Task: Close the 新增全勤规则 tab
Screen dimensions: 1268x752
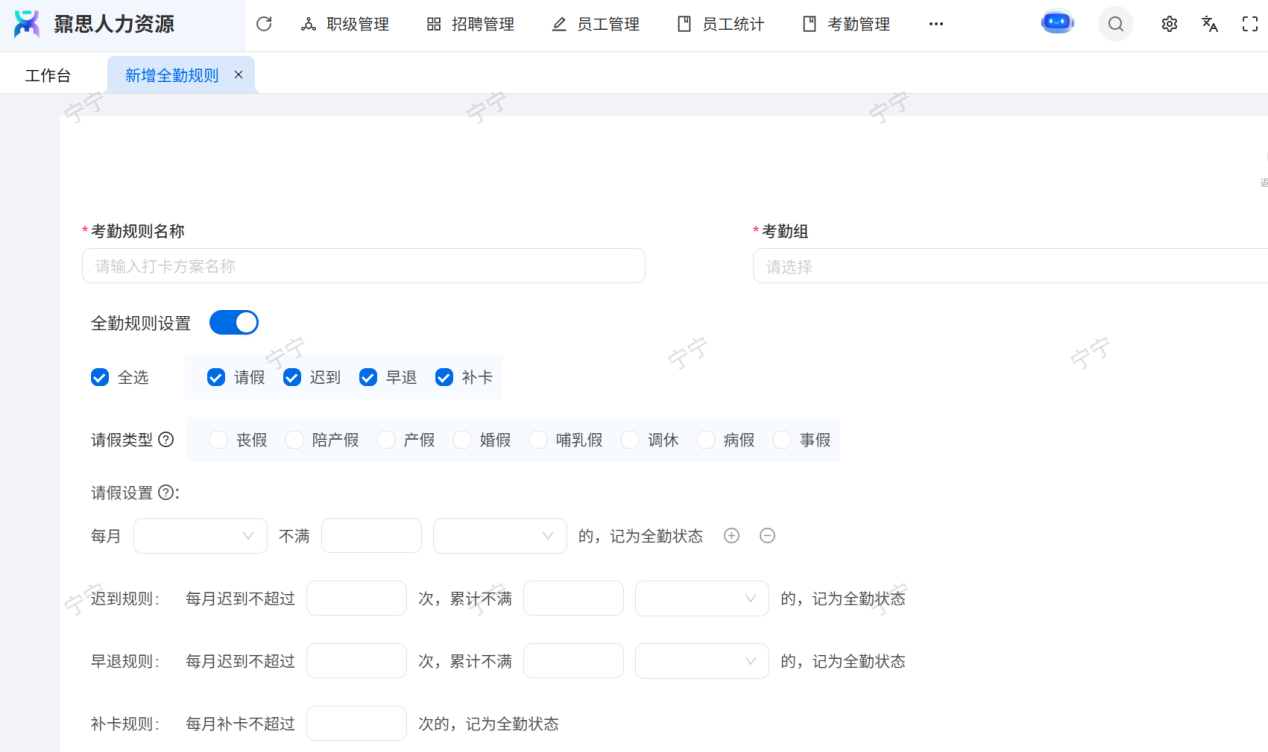Action: (x=238, y=75)
